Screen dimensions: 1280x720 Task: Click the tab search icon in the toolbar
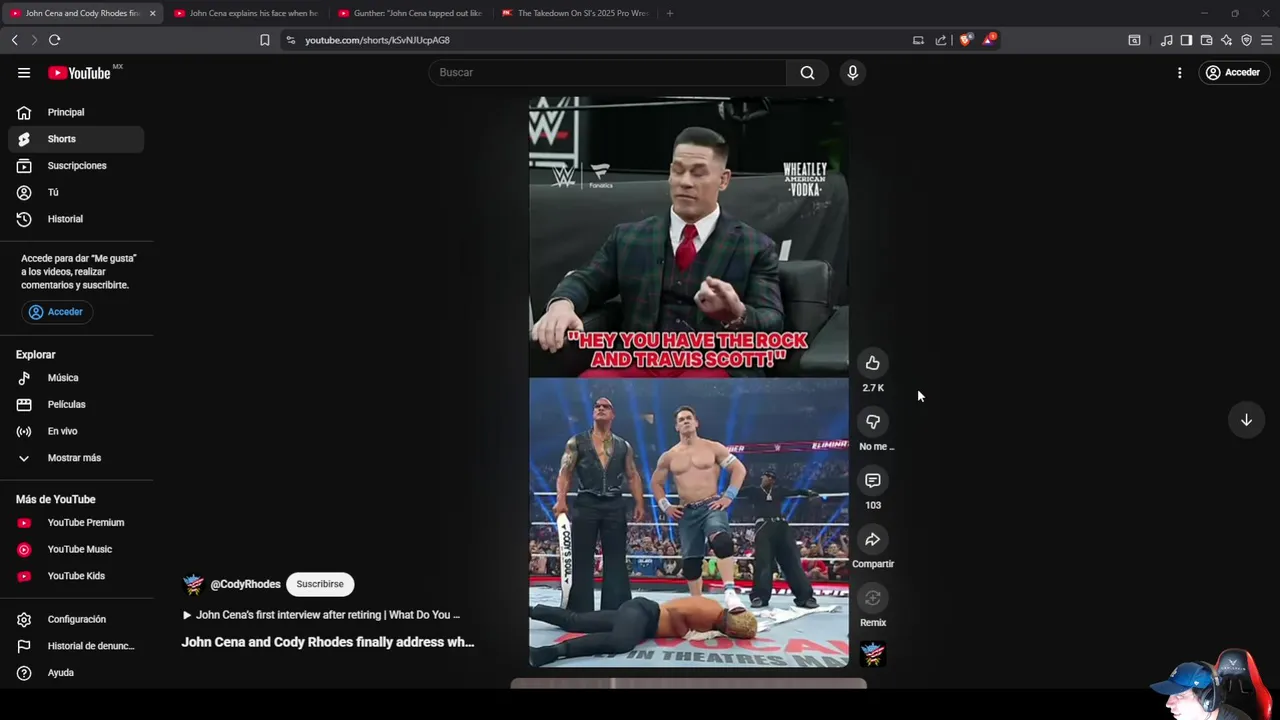click(x=1134, y=40)
